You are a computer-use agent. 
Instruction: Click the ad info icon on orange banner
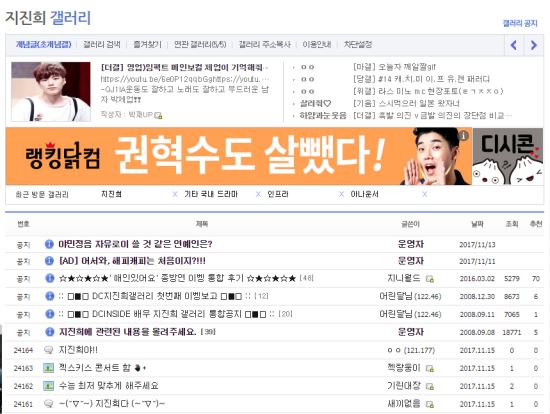point(463,135)
